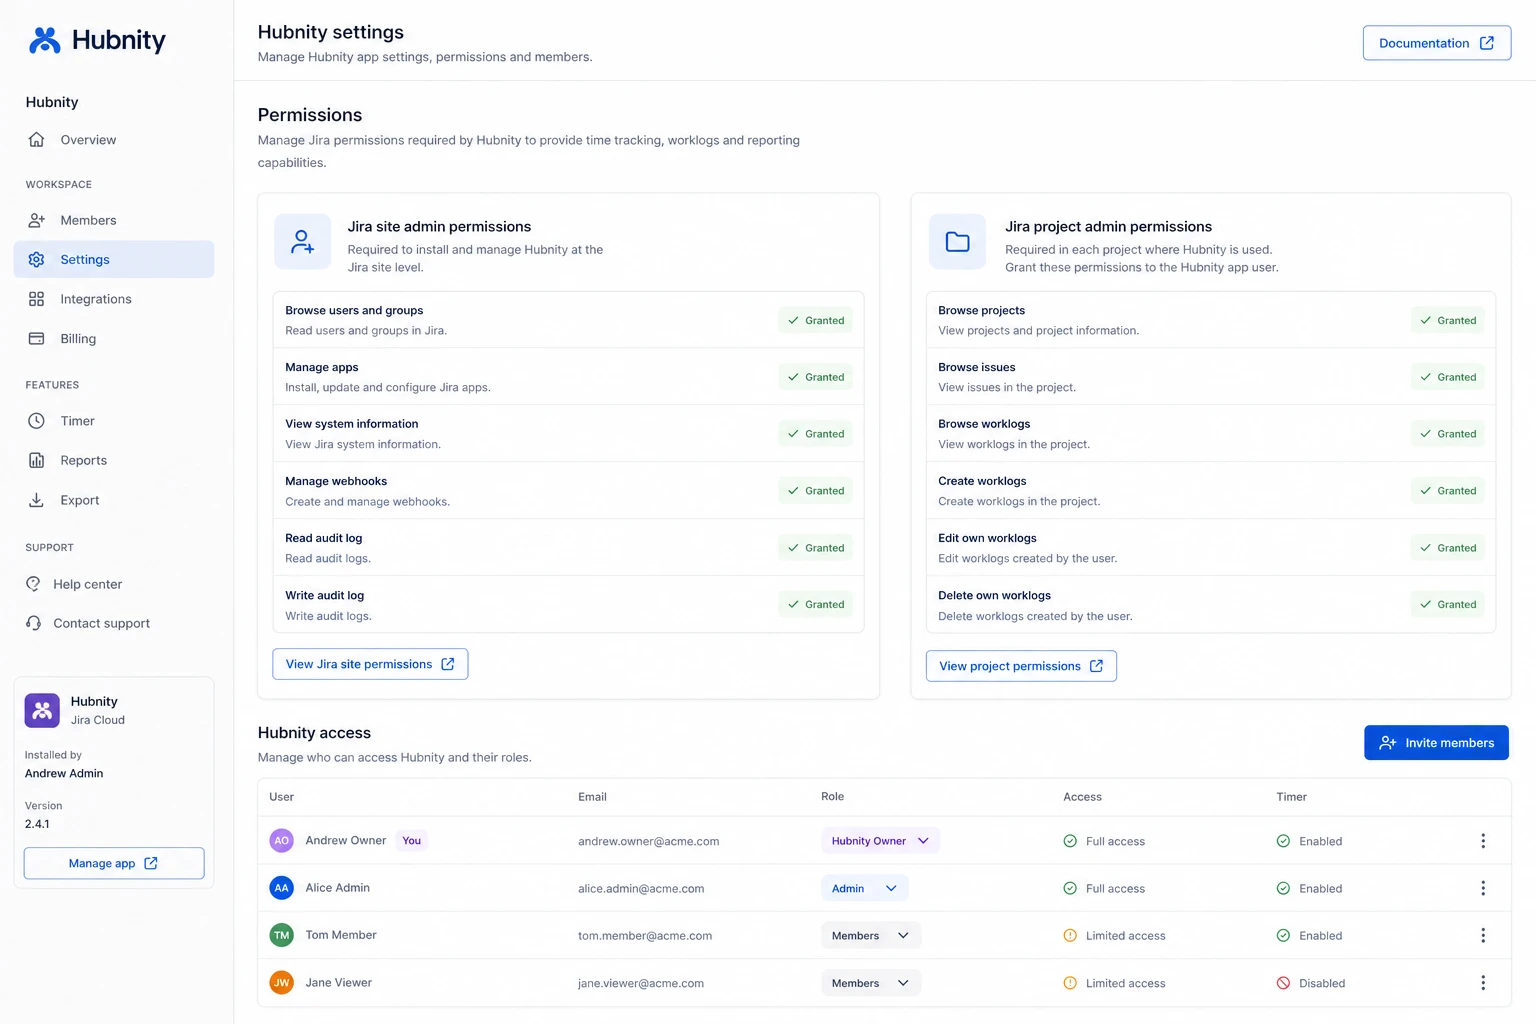Click the Export download icon
Screen dimensions: 1536x1024
tap(36, 500)
